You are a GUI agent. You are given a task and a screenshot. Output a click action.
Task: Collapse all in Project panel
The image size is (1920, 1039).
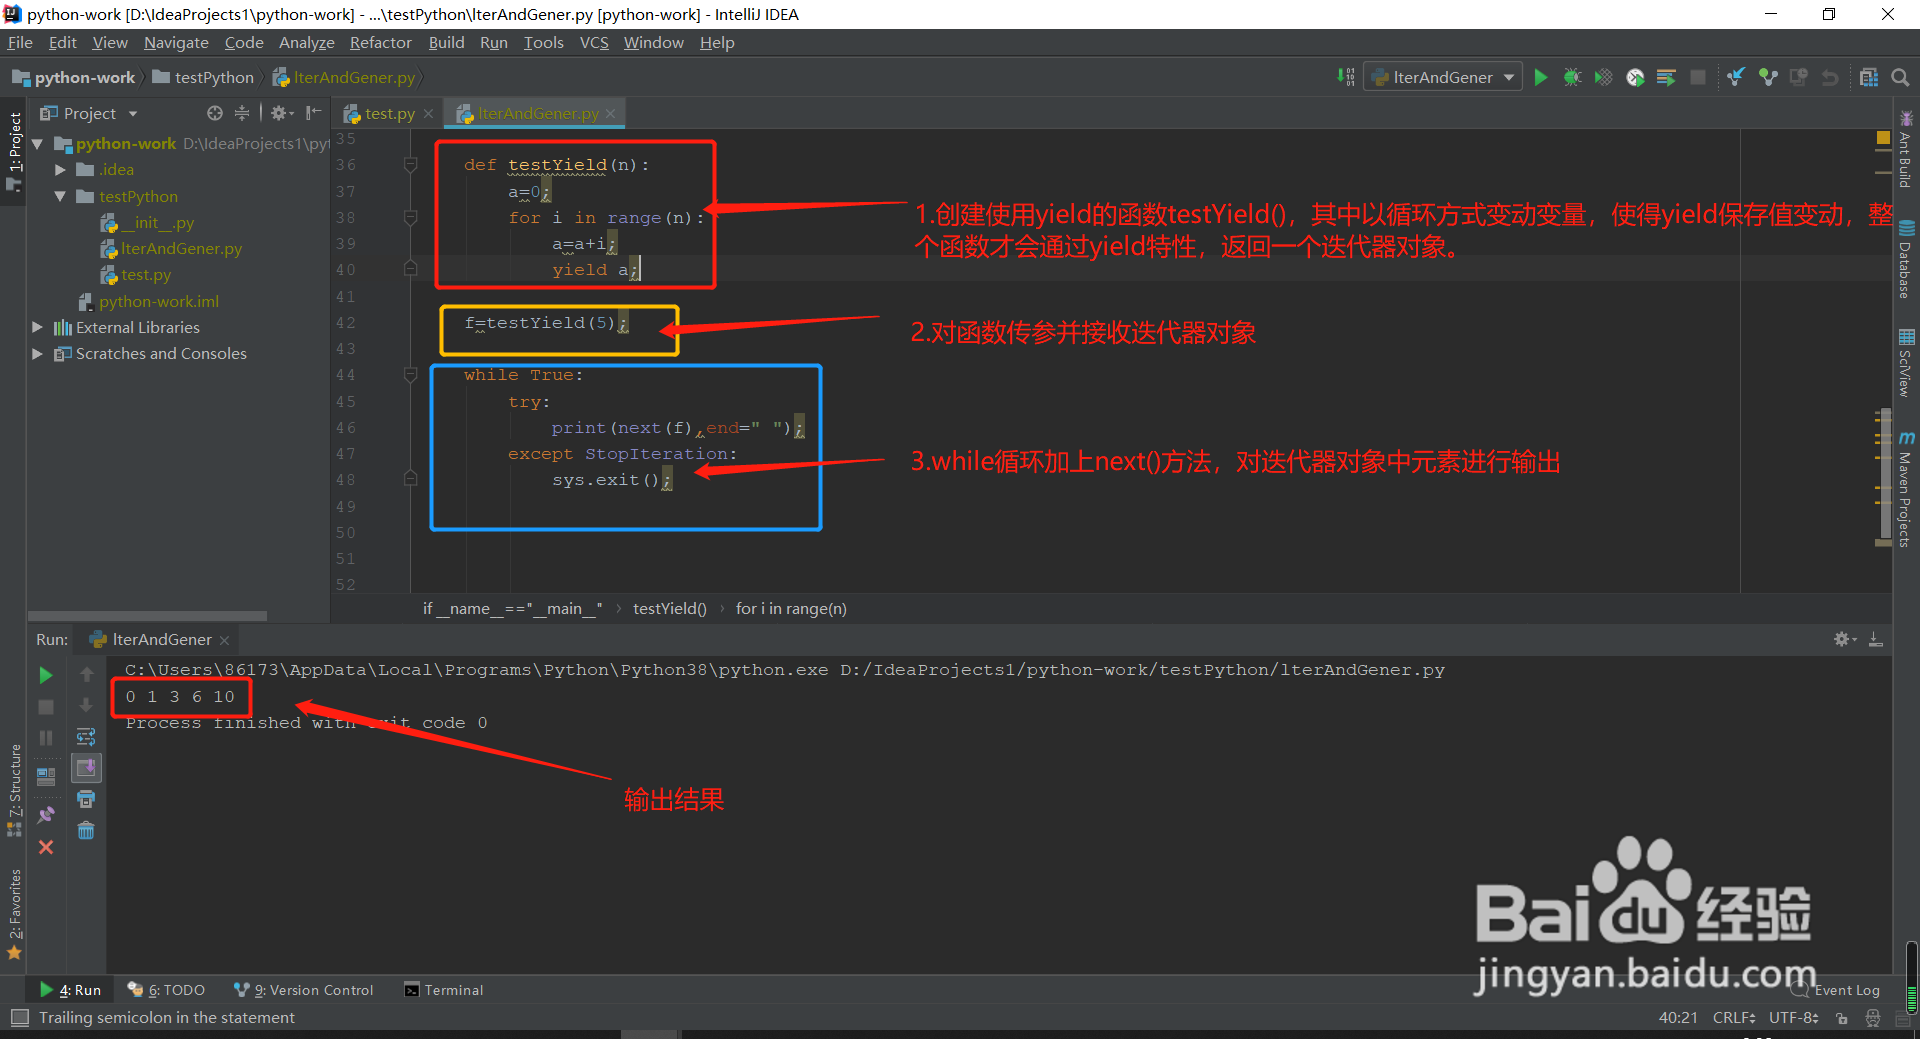241,113
